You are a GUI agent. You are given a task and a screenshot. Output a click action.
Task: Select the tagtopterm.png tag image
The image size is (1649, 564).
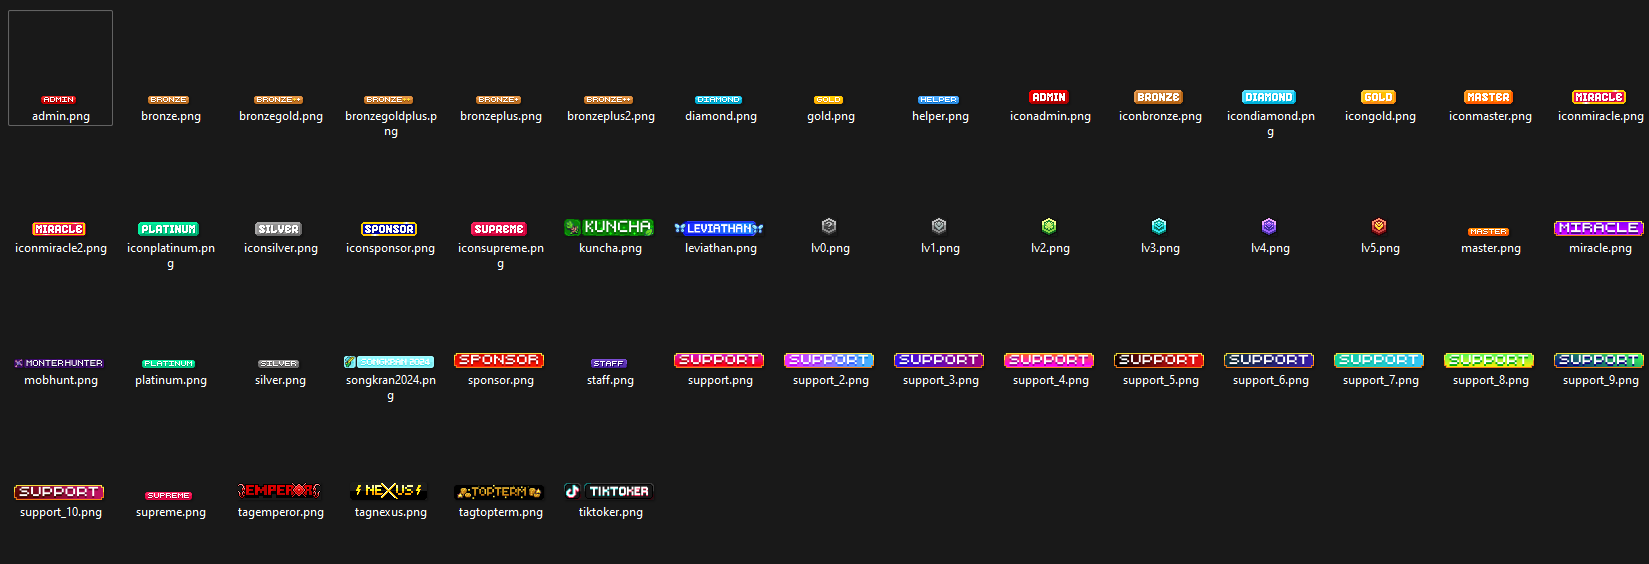pos(499,492)
